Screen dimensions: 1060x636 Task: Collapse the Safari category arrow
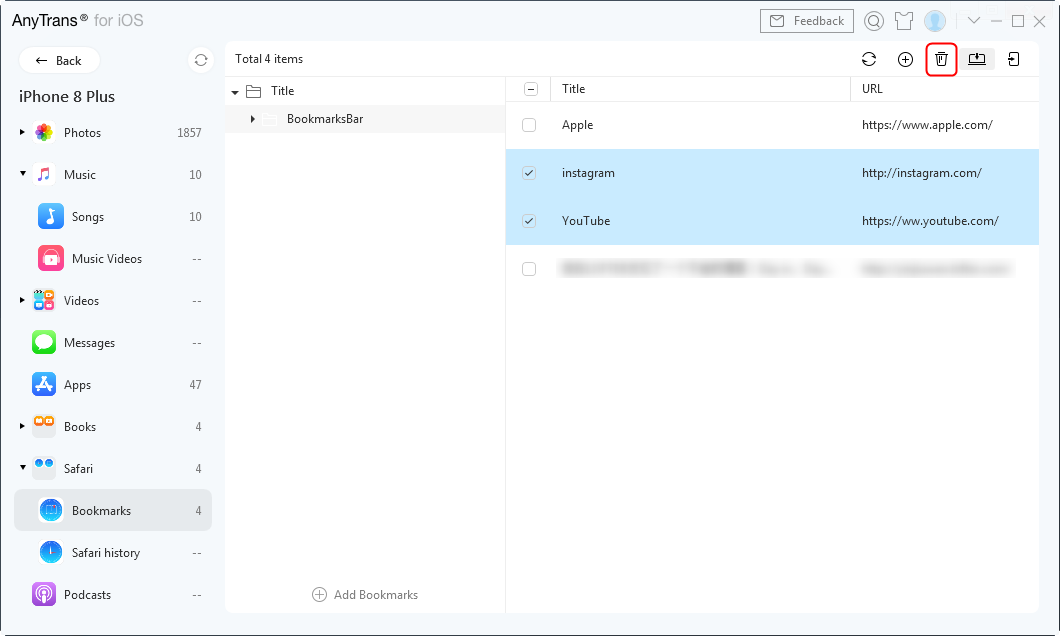(x=22, y=468)
